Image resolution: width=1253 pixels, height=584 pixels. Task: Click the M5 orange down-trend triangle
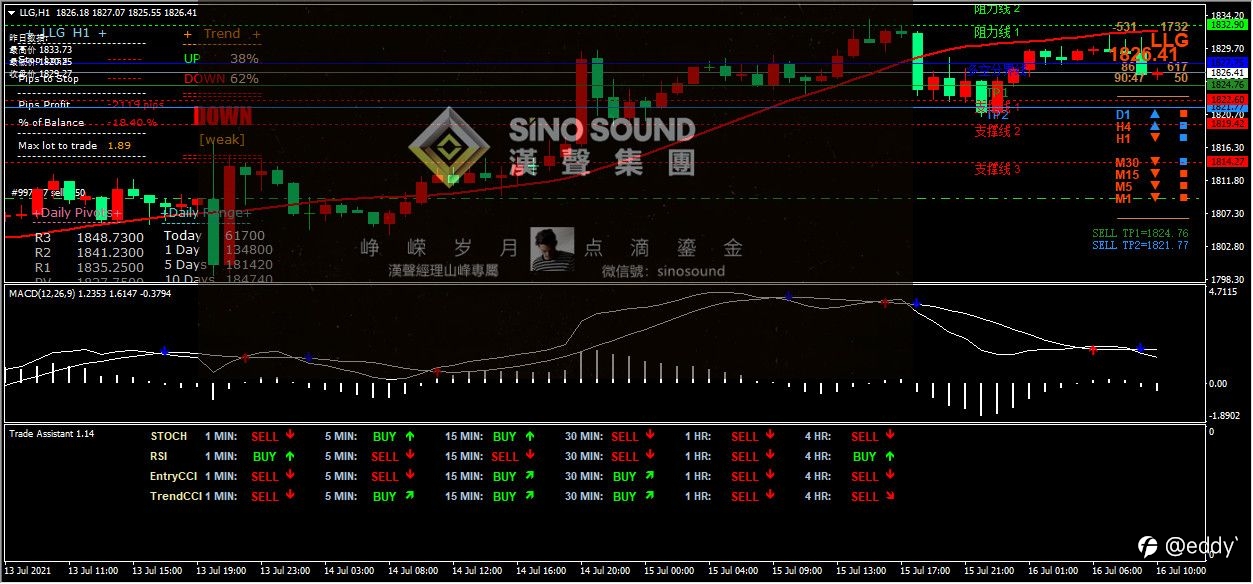click(1155, 187)
